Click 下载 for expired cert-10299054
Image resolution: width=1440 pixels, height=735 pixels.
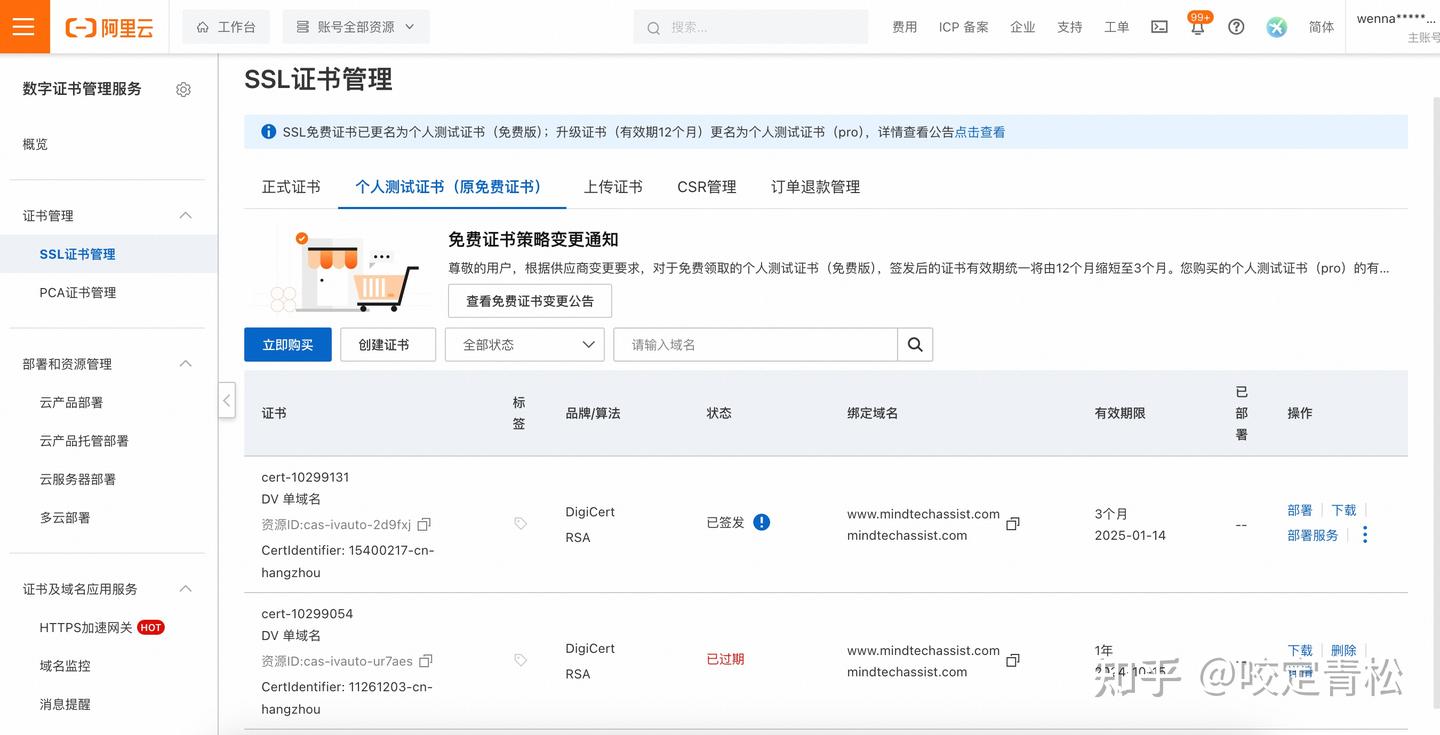pos(1300,650)
